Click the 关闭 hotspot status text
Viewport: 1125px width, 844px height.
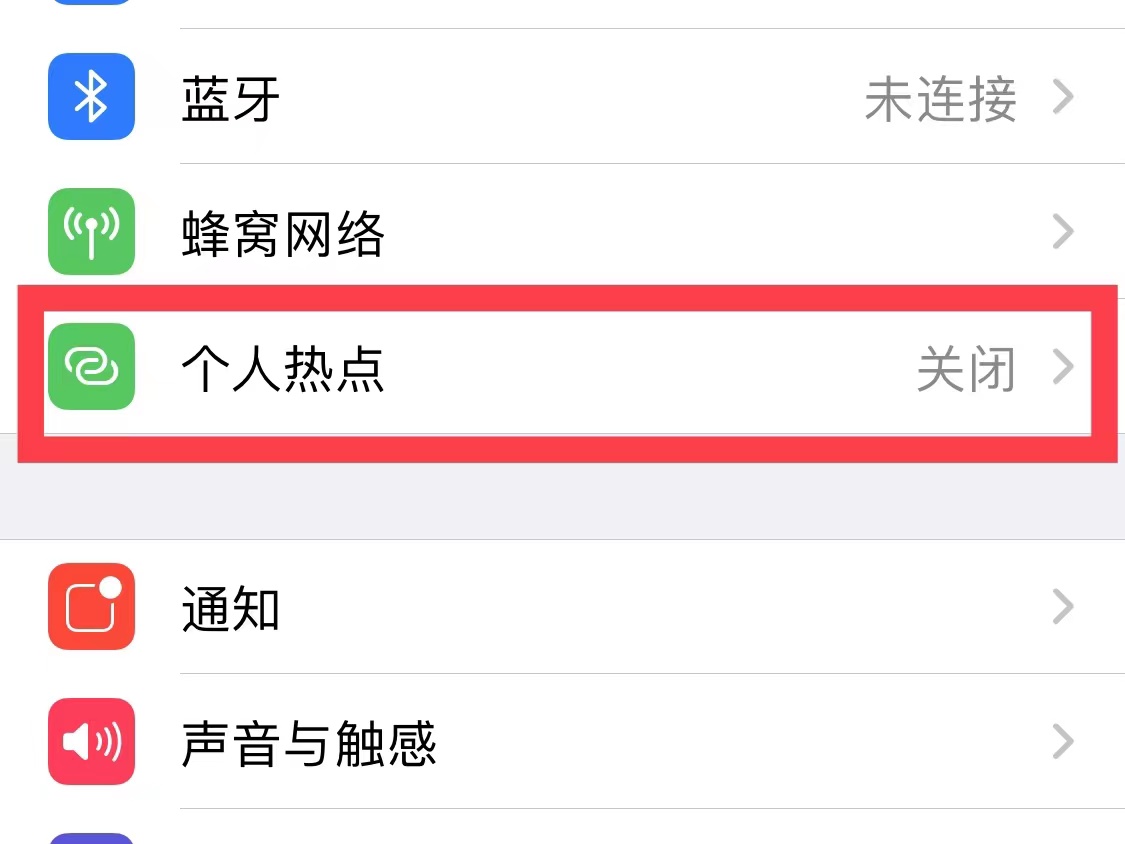[966, 369]
